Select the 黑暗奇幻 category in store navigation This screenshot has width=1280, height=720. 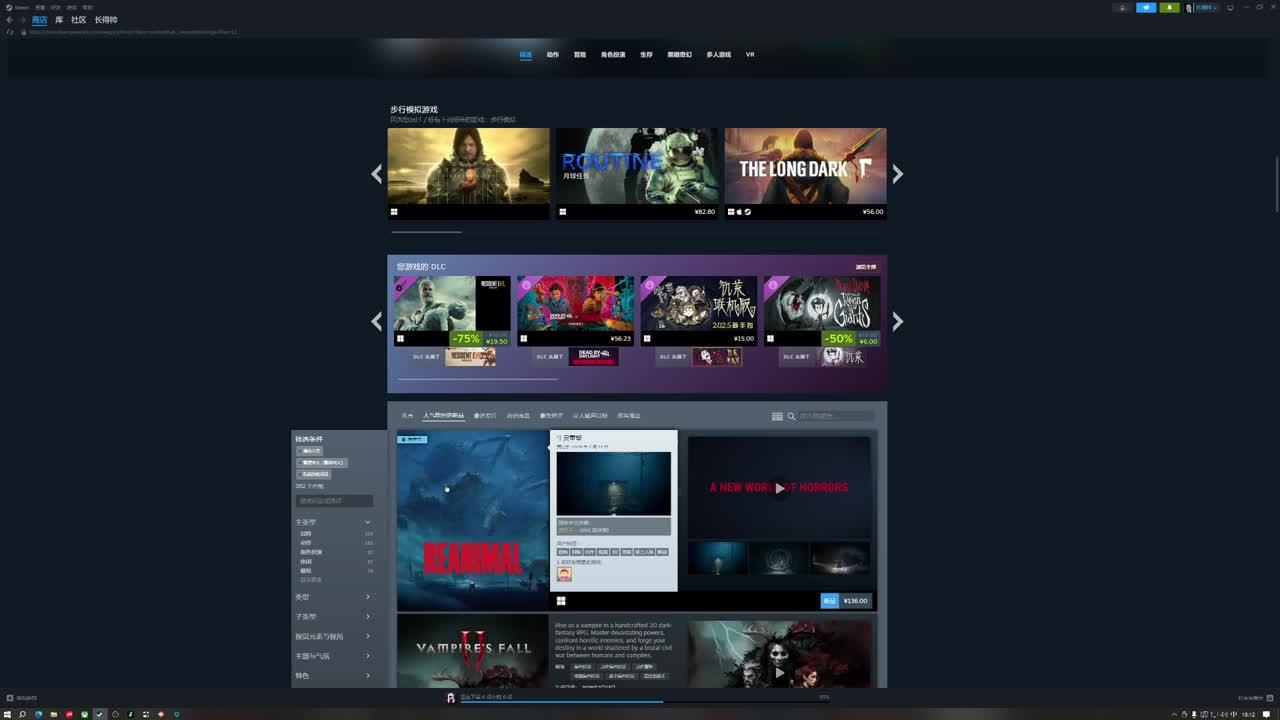click(680, 55)
